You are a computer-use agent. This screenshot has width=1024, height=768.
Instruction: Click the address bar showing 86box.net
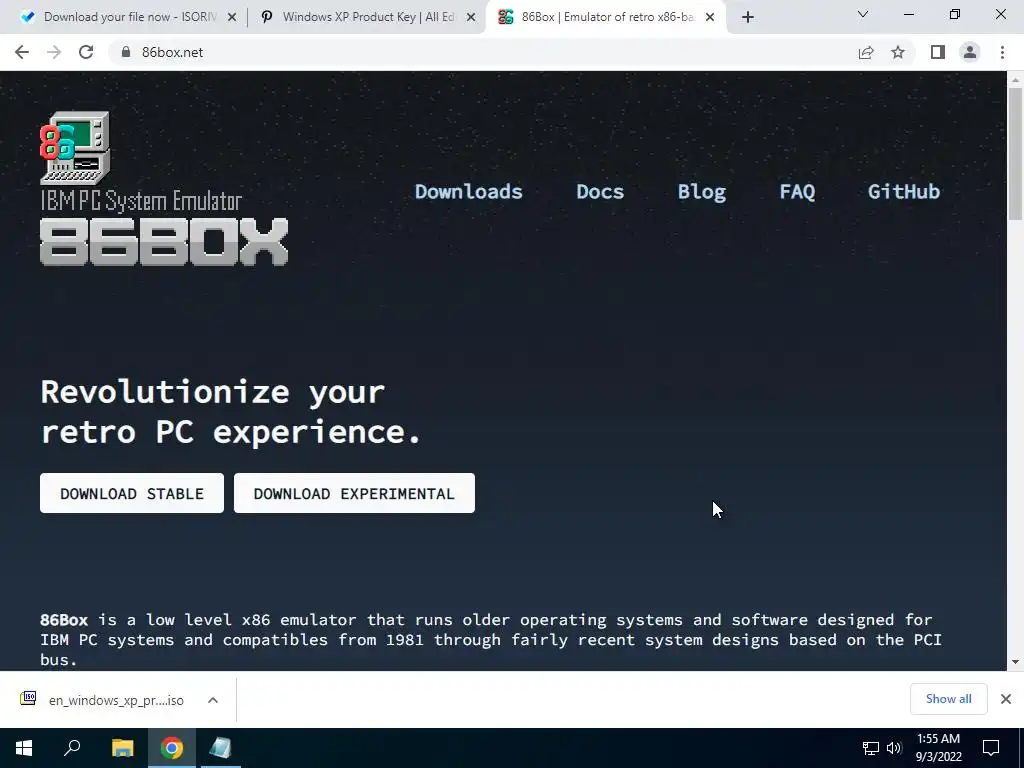[x=483, y=52]
